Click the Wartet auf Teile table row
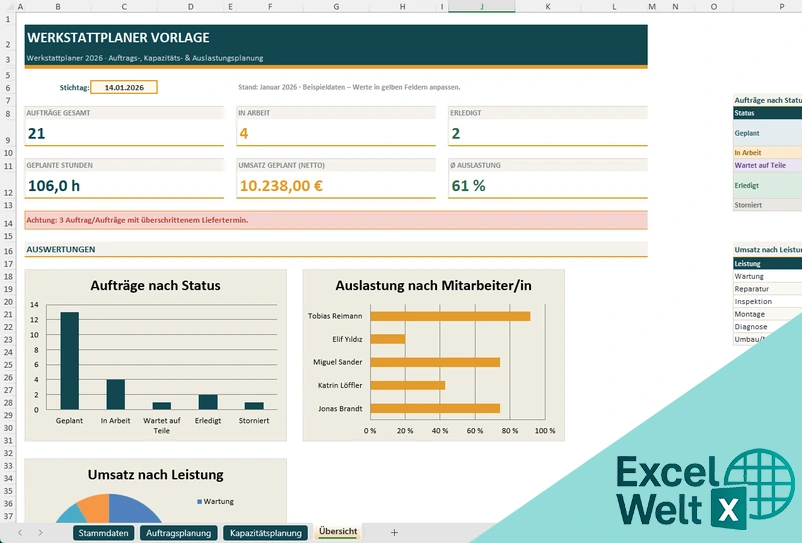Viewport: 802px width, 543px height. (x=767, y=165)
